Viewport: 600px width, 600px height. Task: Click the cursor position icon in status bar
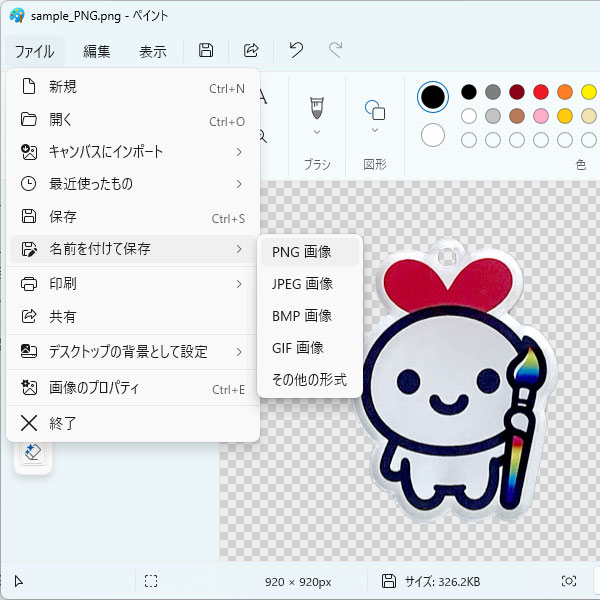18,581
